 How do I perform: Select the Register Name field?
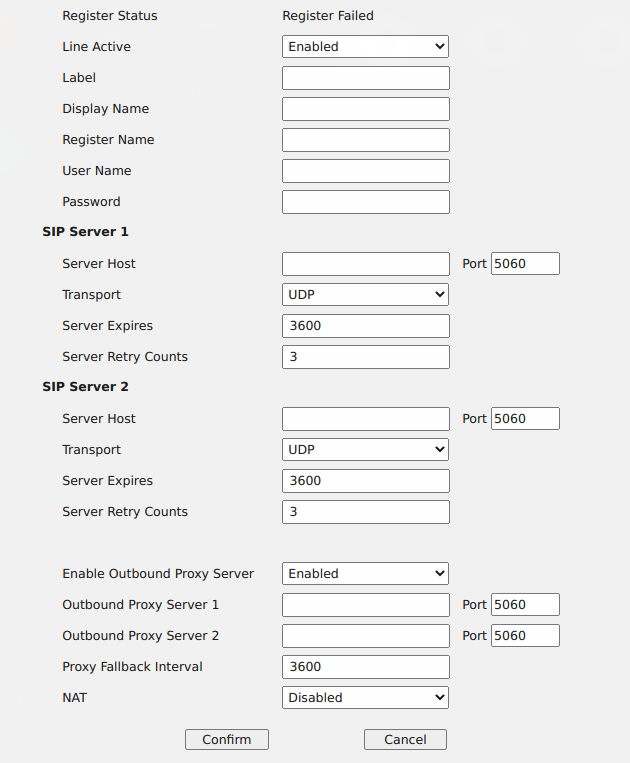pyautogui.click(x=365, y=140)
